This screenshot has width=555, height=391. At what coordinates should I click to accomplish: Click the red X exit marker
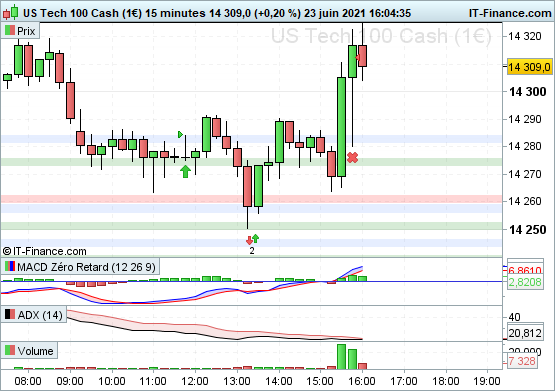point(353,157)
